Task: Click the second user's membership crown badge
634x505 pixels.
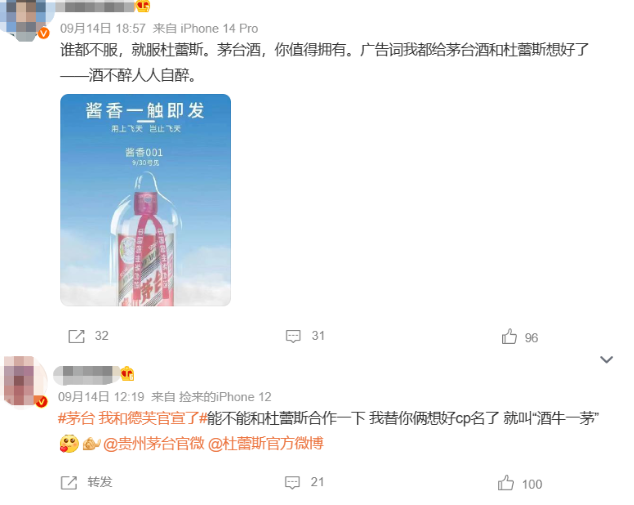Action: coord(127,374)
